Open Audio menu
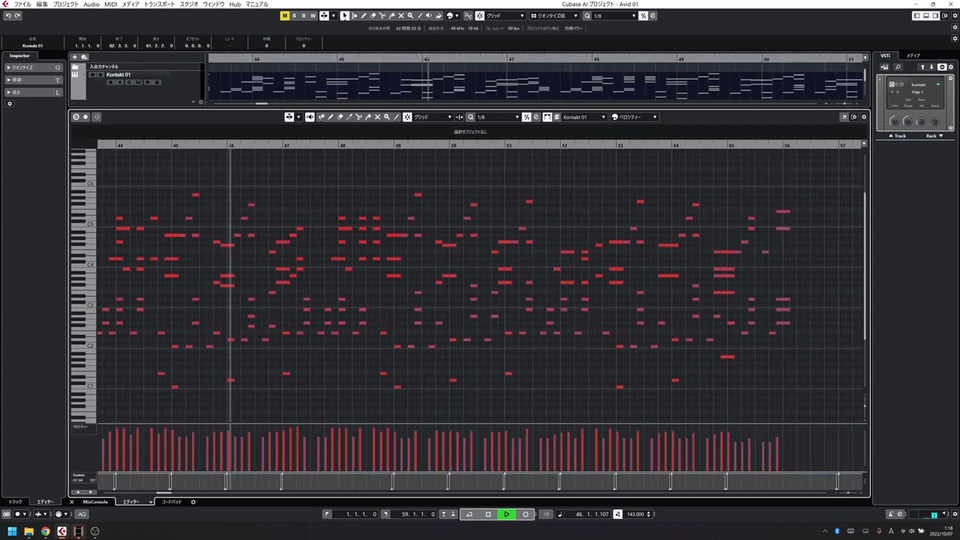Screen dimensions: 960x540 click(91, 4)
